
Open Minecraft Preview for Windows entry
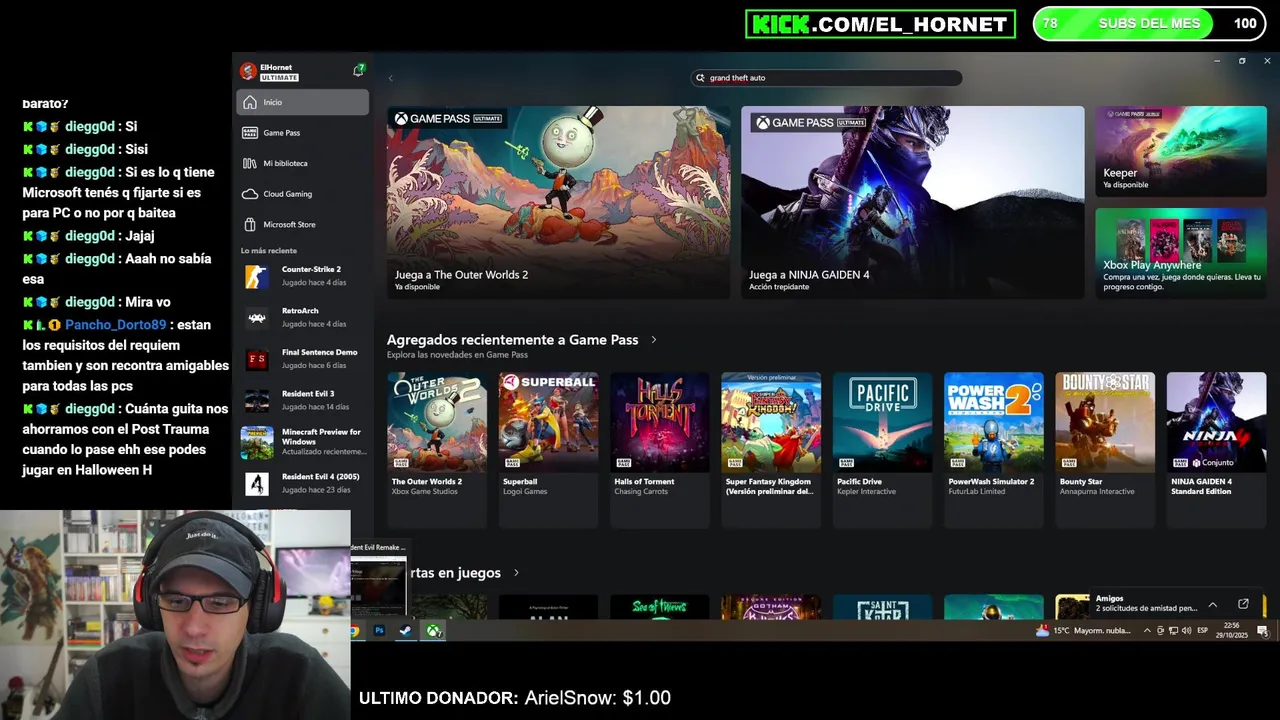click(303, 442)
